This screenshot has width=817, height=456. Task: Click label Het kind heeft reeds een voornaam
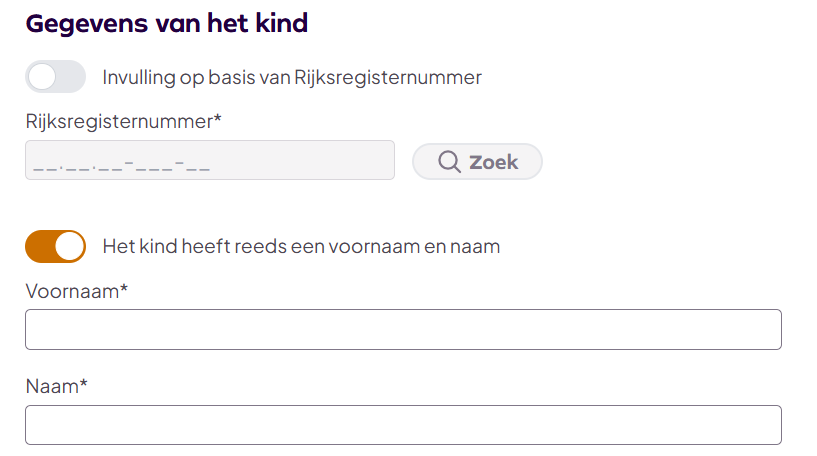pos(301,246)
